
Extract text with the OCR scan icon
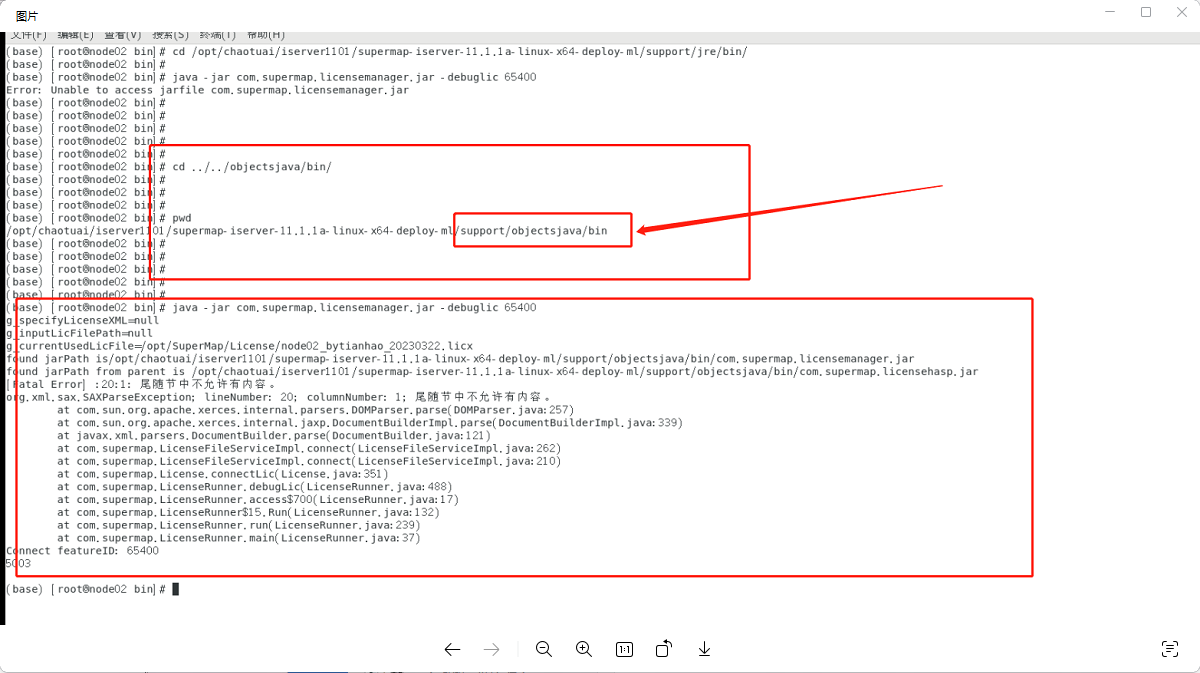1169,649
